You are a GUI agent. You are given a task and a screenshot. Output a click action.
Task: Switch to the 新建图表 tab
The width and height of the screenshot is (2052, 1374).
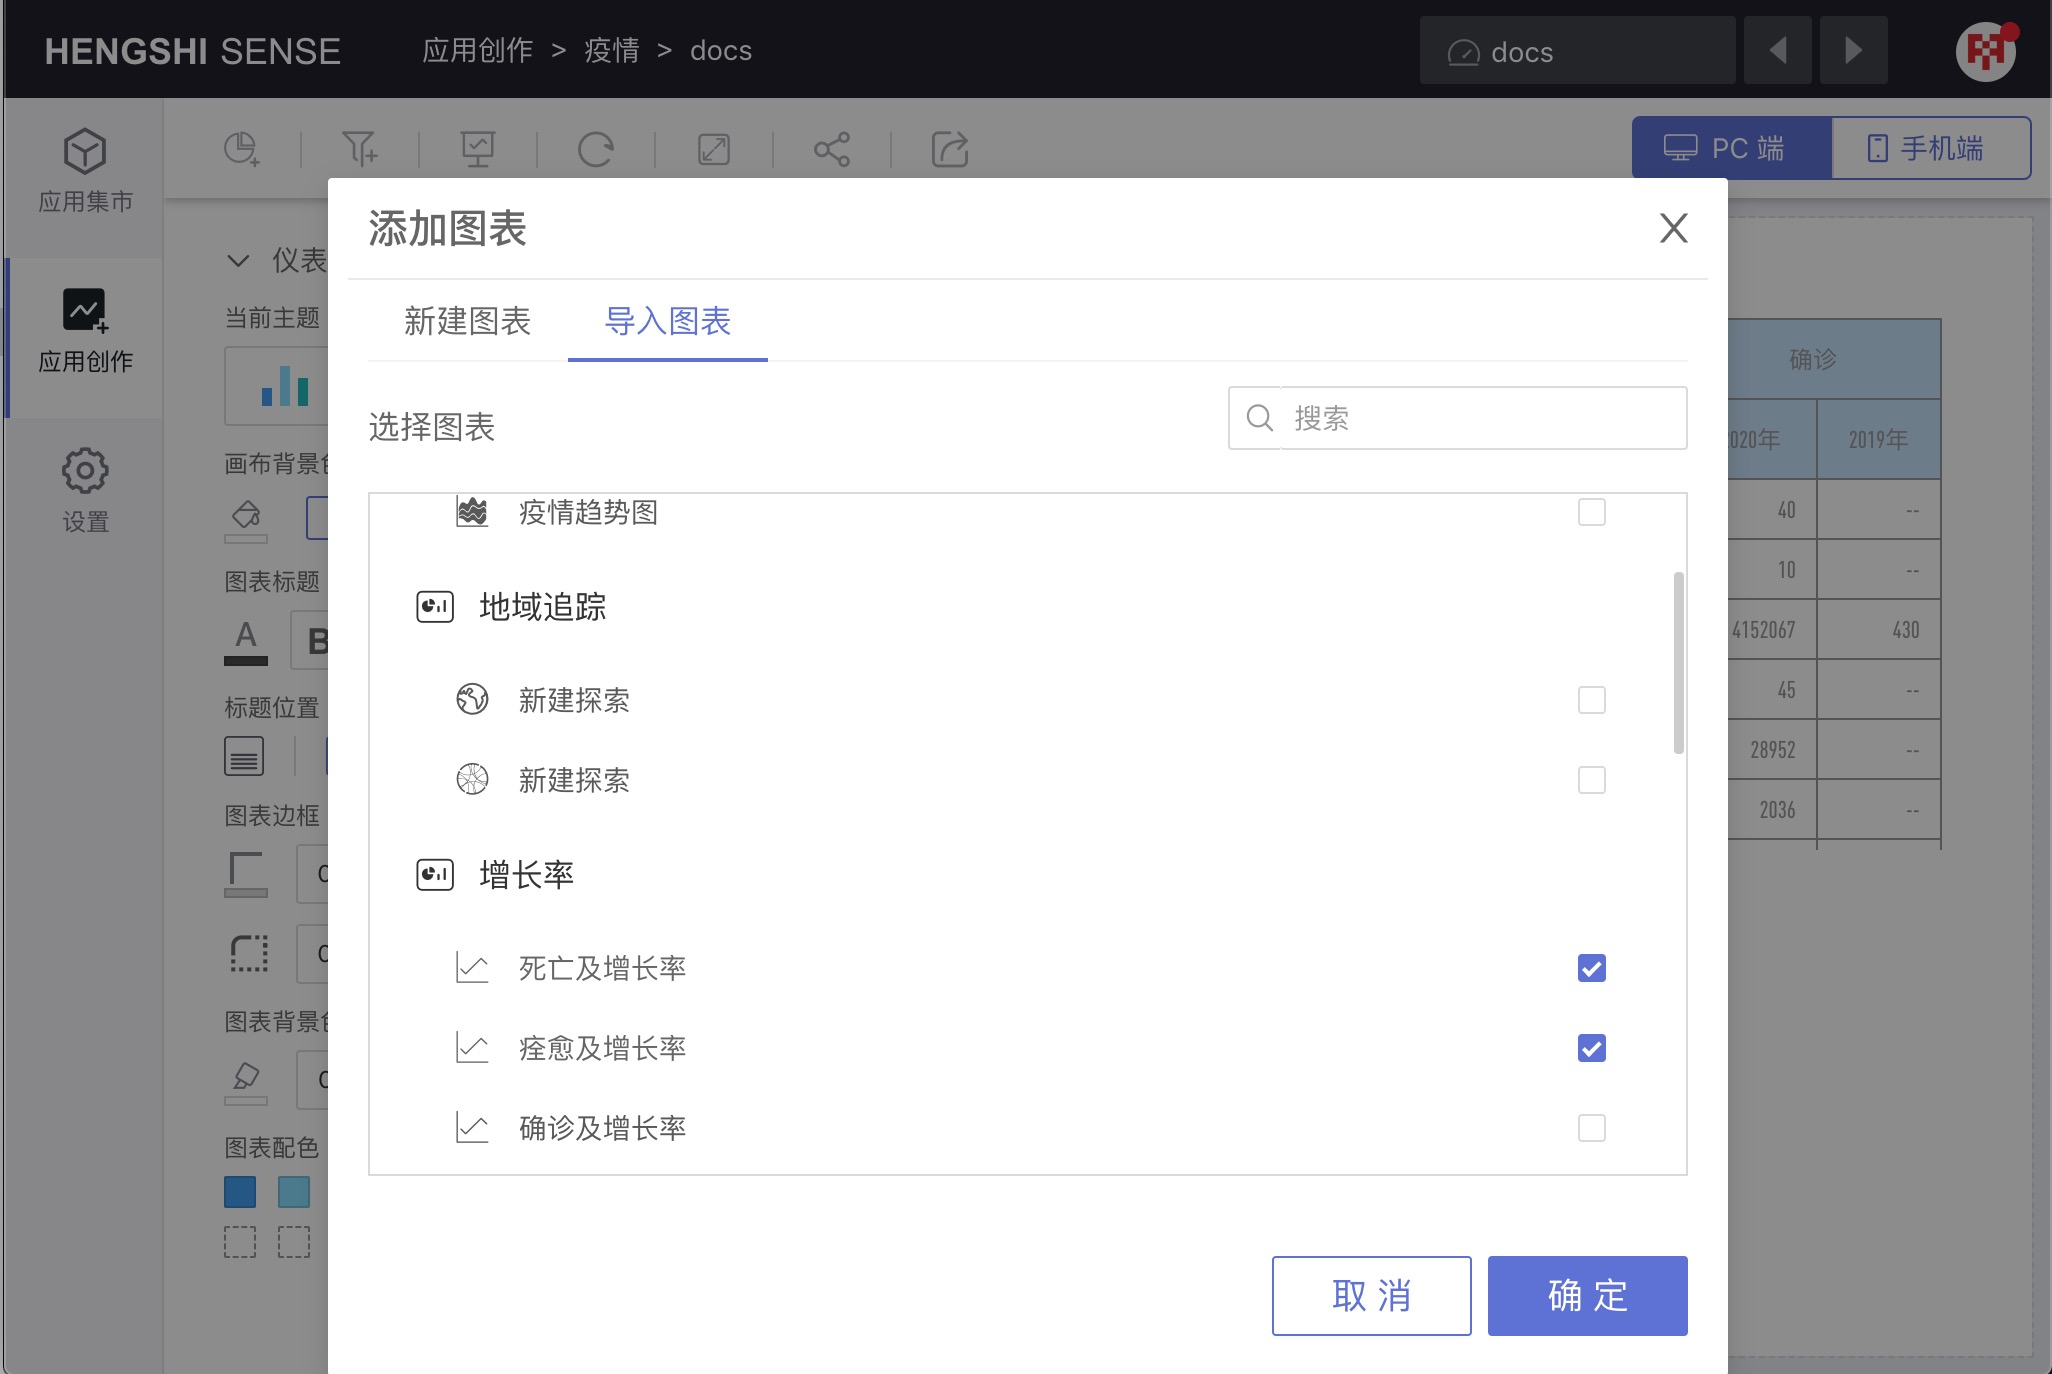(x=467, y=321)
